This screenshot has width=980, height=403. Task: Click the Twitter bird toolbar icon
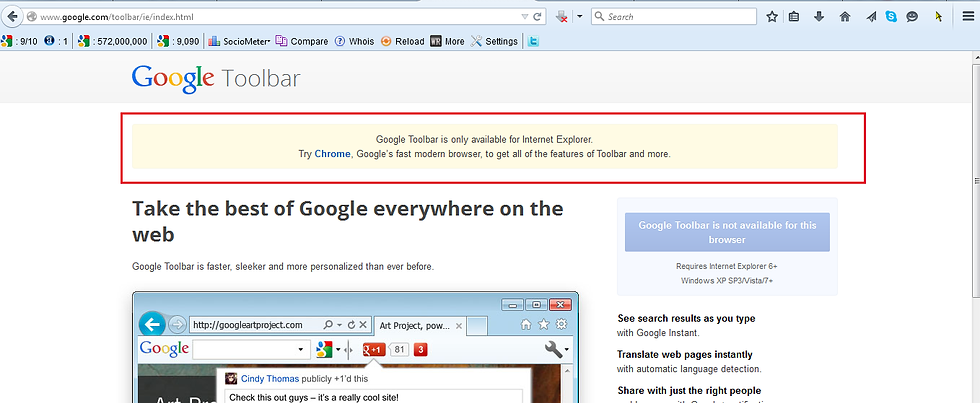533,41
